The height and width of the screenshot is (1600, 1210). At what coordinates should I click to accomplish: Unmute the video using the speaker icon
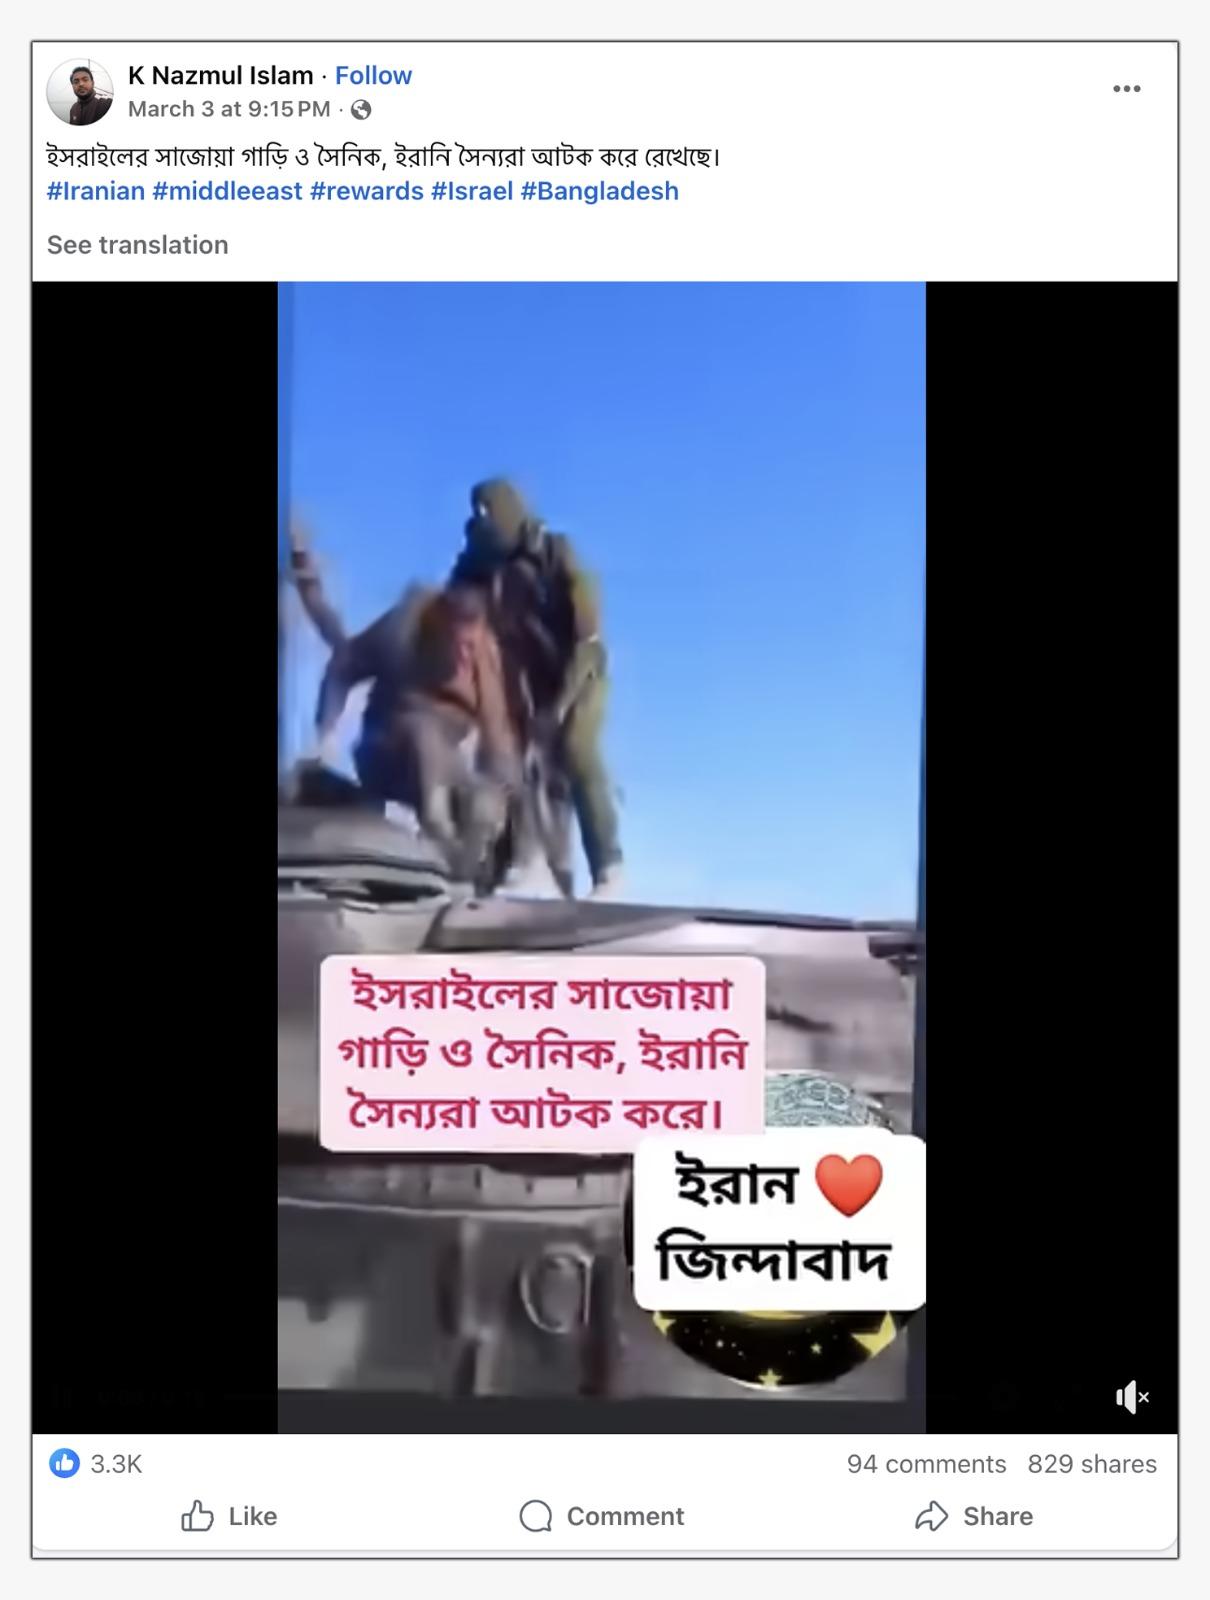pos(1132,1397)
